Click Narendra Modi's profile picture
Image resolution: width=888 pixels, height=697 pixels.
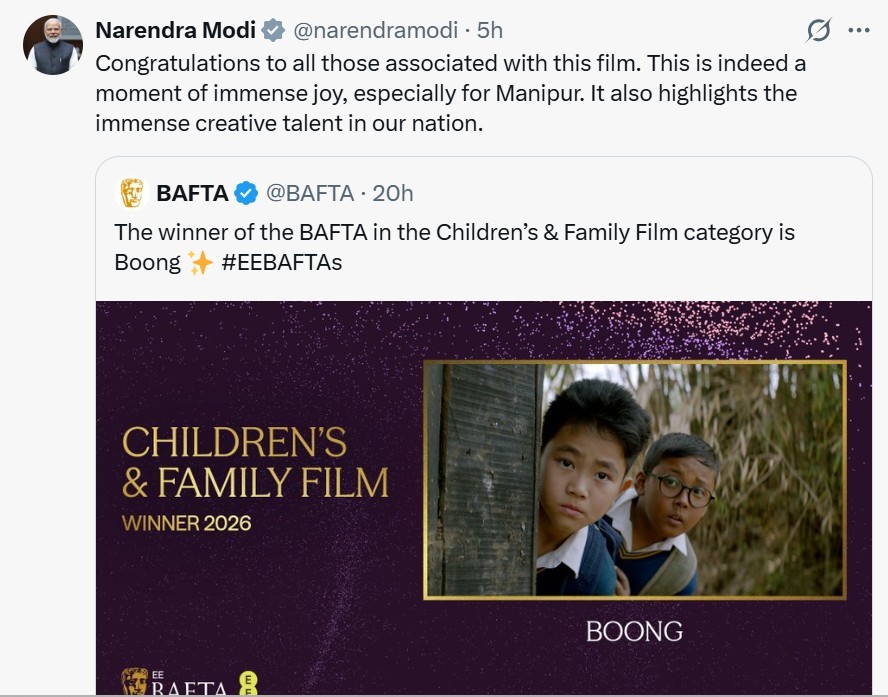(x=53, y=45)
